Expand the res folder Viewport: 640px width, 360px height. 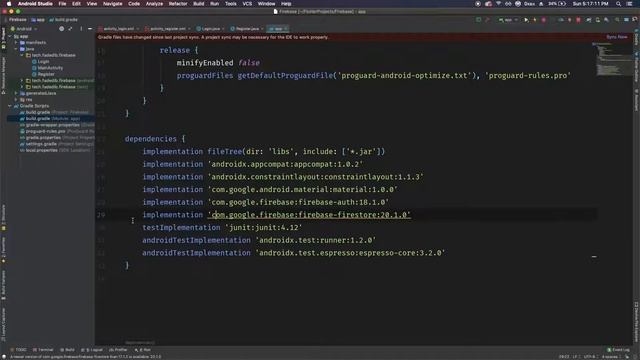point(16,100)
